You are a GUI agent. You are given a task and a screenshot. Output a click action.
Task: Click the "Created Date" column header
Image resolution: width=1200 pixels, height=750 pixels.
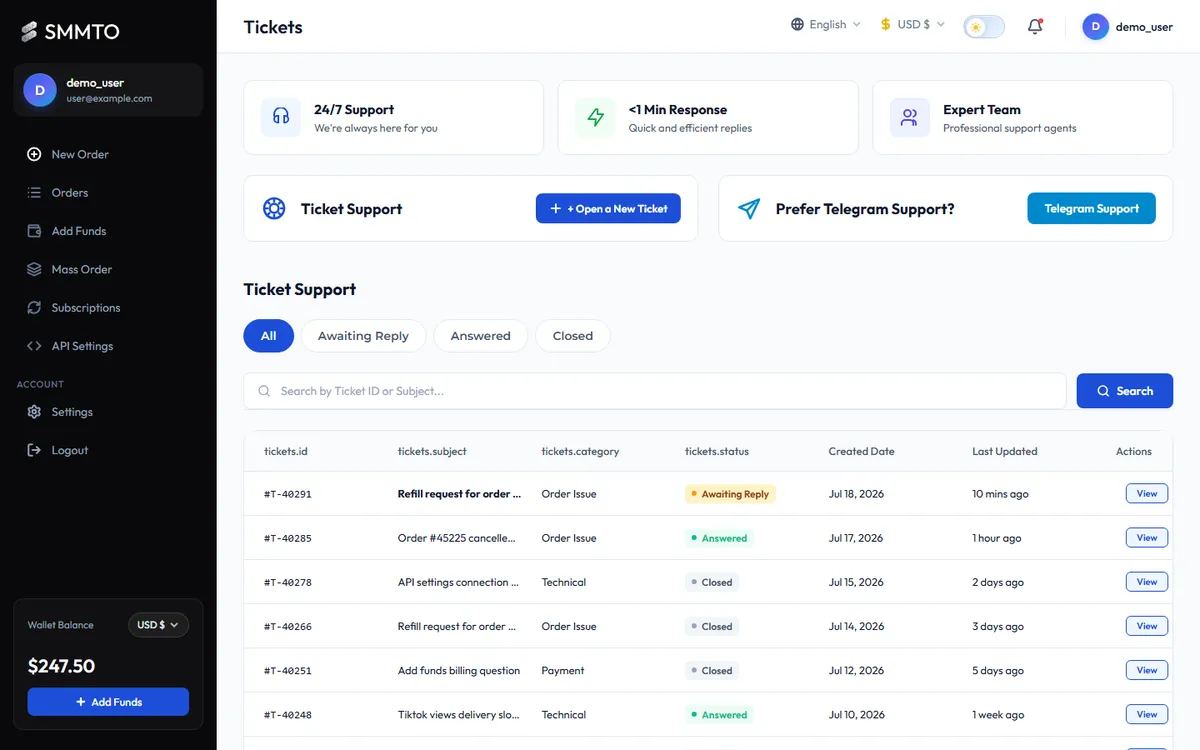[x=861, y=451]
